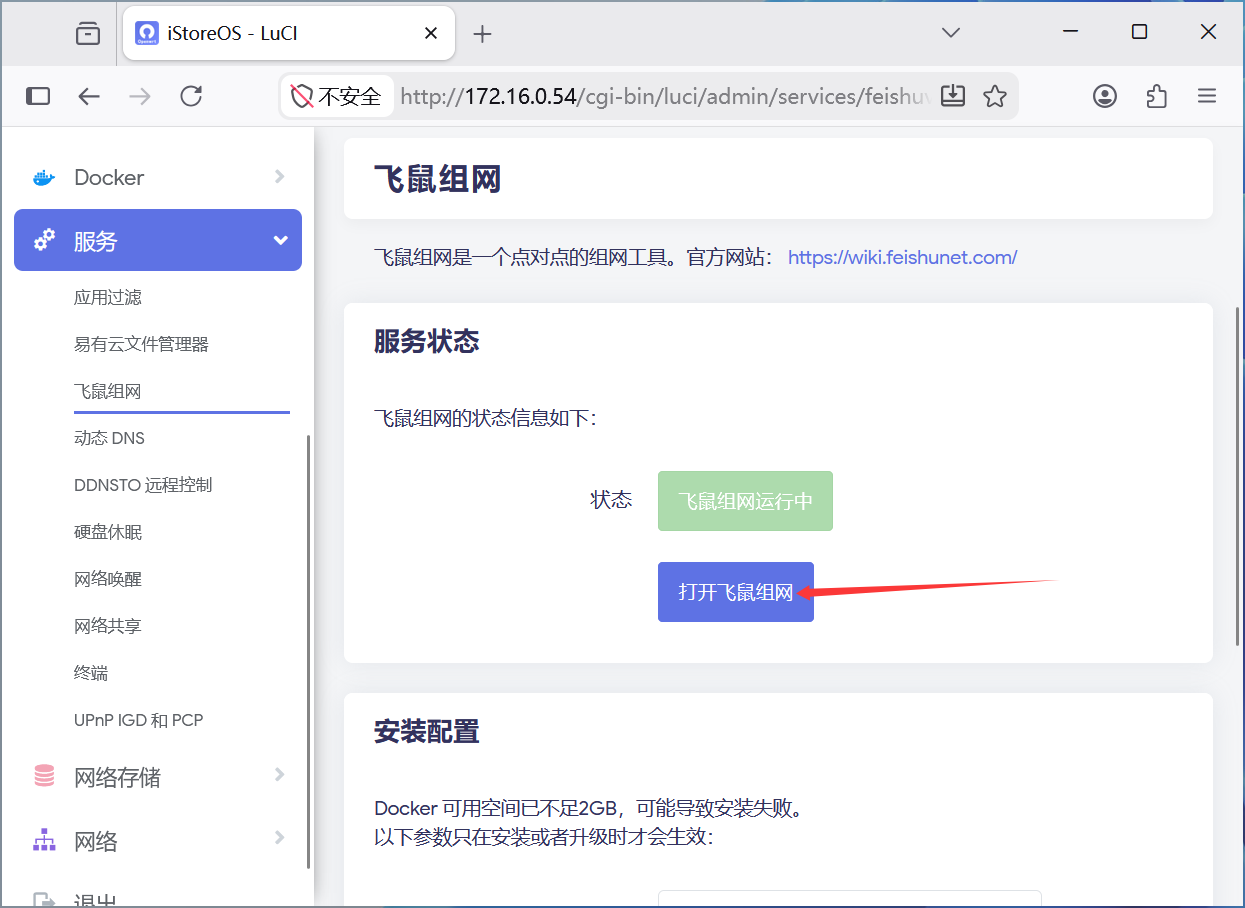Viewport: 1245px width, 908px height.
Task: Close the iStoreOS - LuCI tab
Action: 431,33
